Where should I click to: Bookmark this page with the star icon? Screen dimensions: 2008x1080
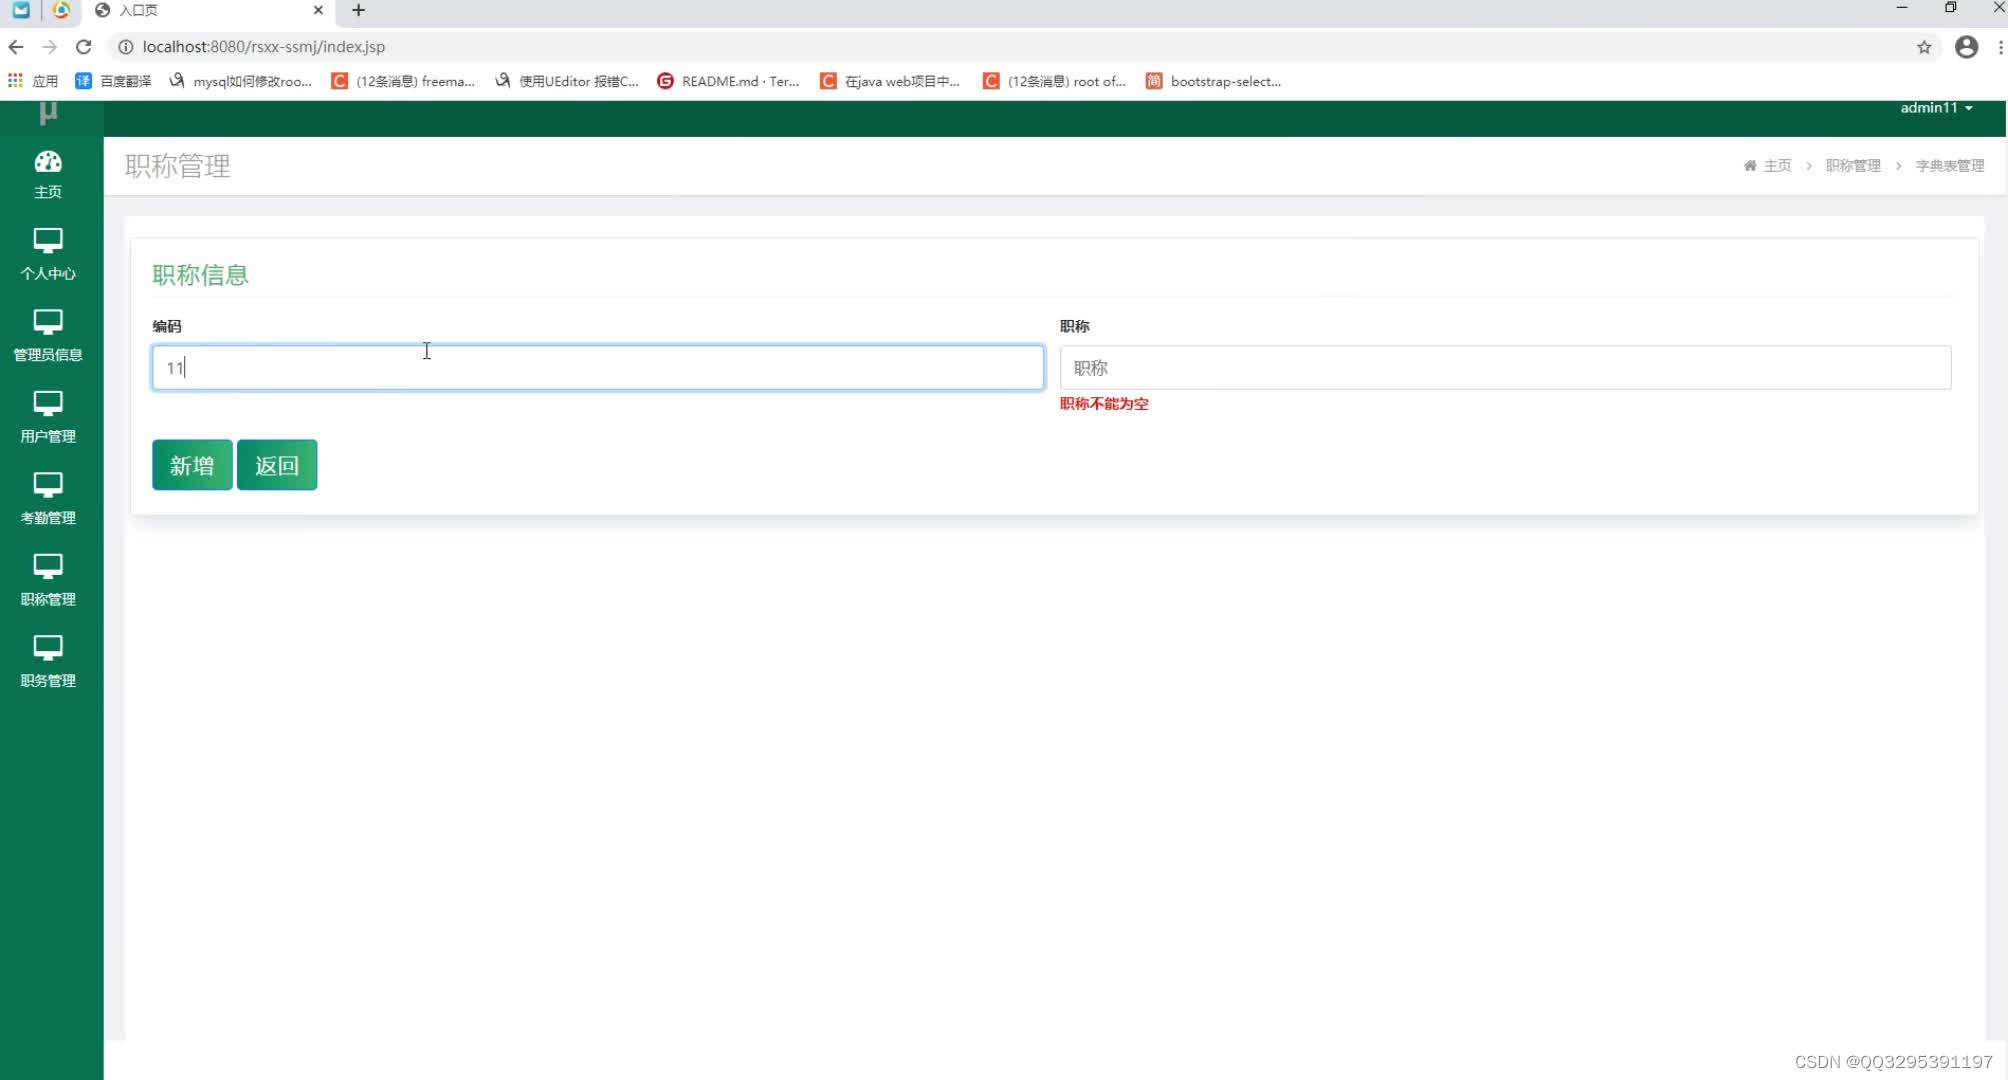1924,47
